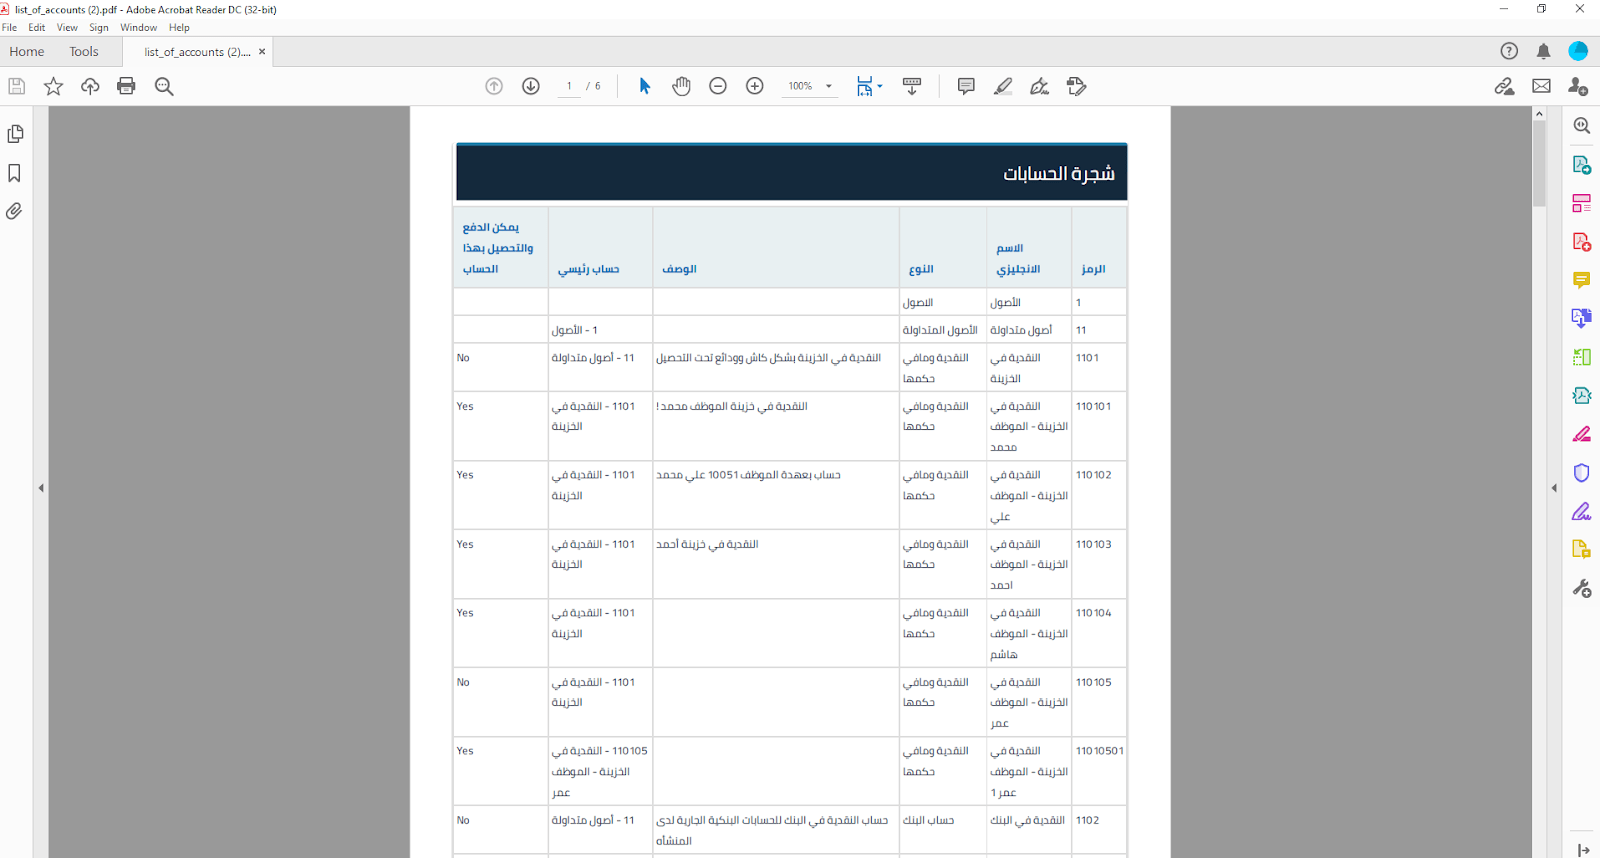Screen dimensions: 1600x858
Task: Open the yellow Comment tool in the right pane
Action: pos(1581,280)
